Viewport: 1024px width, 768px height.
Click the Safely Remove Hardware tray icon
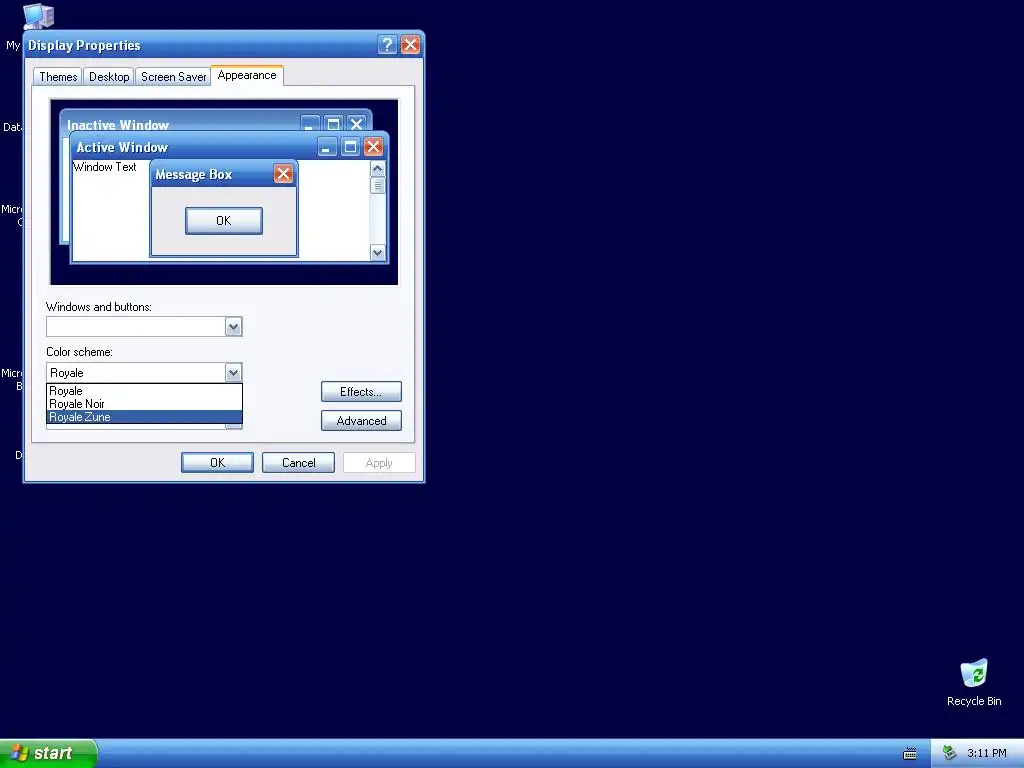950,753
